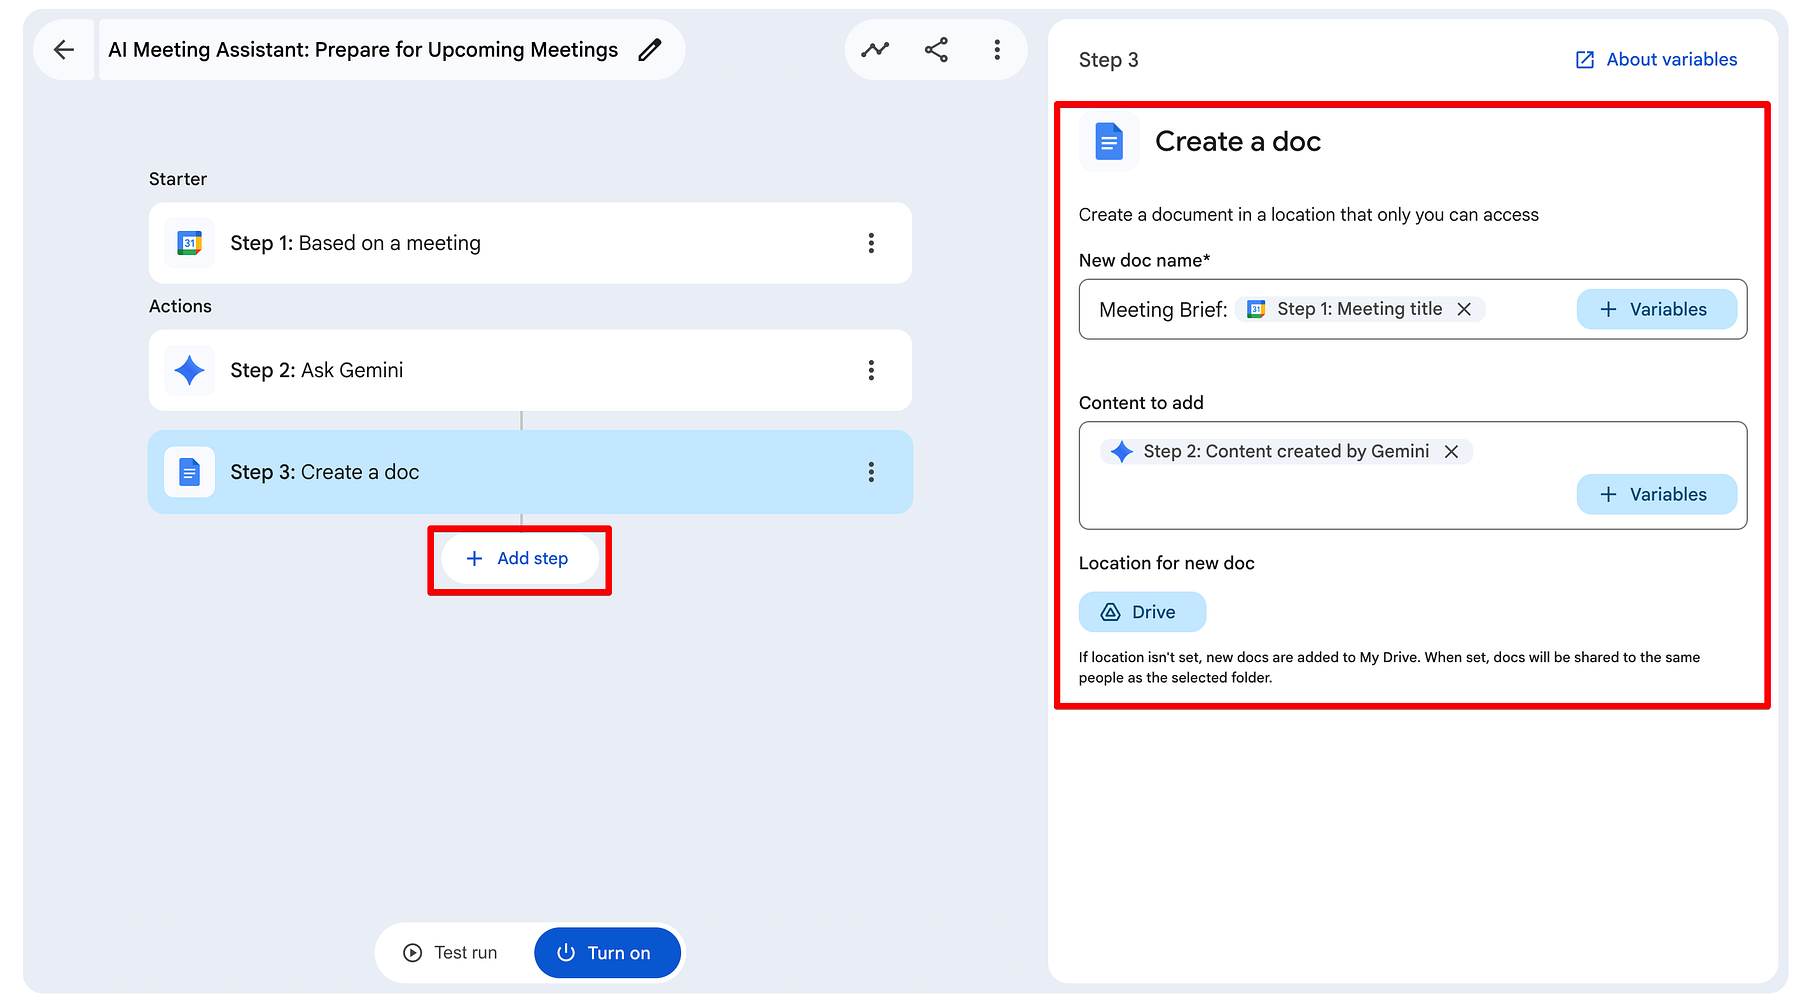Screen dimensions: 1800x1005
Task: Open top toolbar more options menu
Action: (997, 50)
